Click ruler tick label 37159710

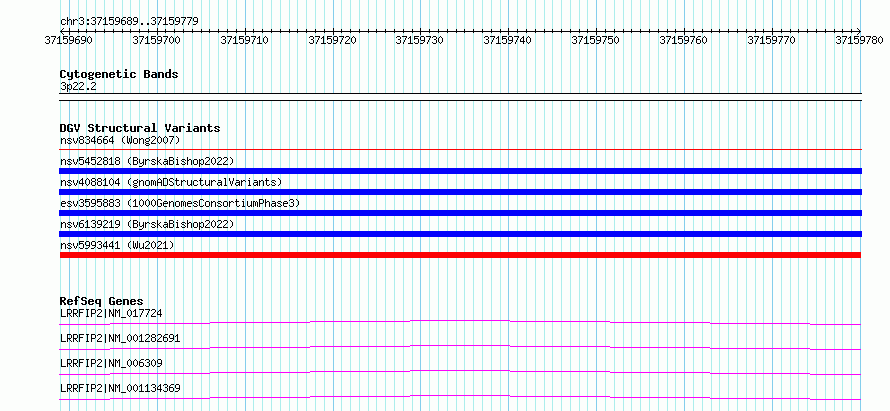coord(245,40)
